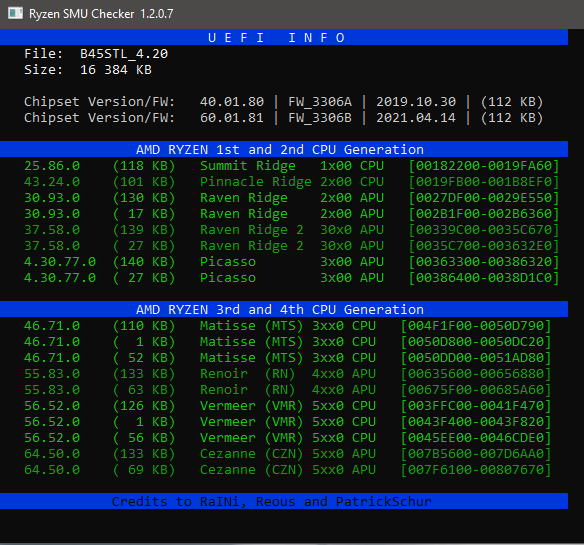The height and width of the screenshot is (545, 584).
Task: Click address range '[002B1F00-002B6360]'
Action: click(484, 214)
